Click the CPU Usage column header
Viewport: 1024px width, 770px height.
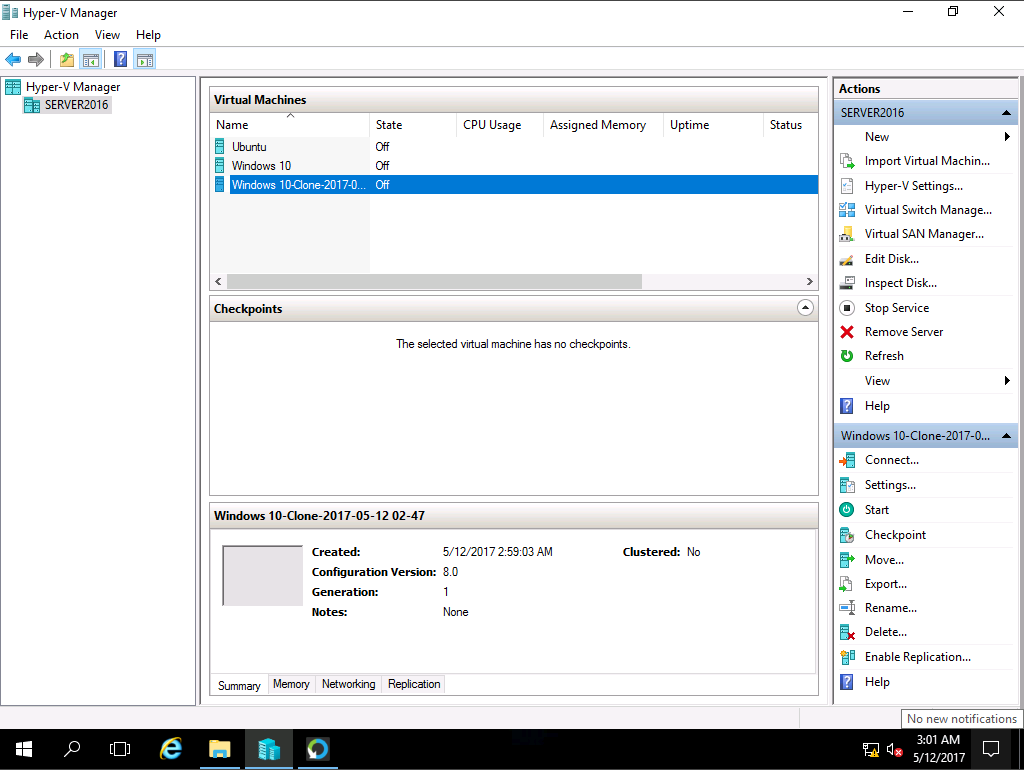500,125
